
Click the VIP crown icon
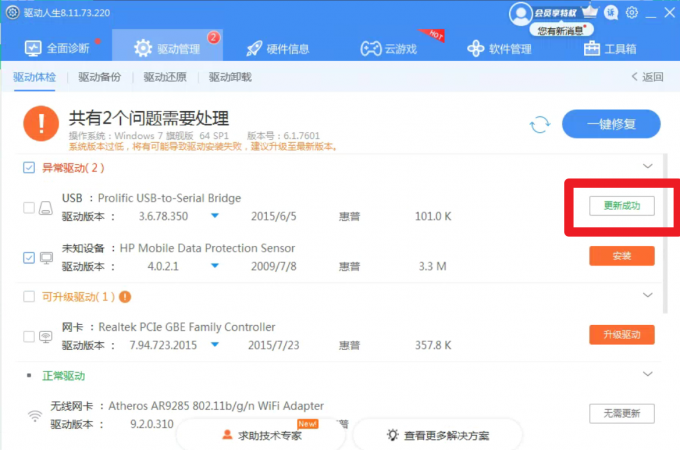590,11
